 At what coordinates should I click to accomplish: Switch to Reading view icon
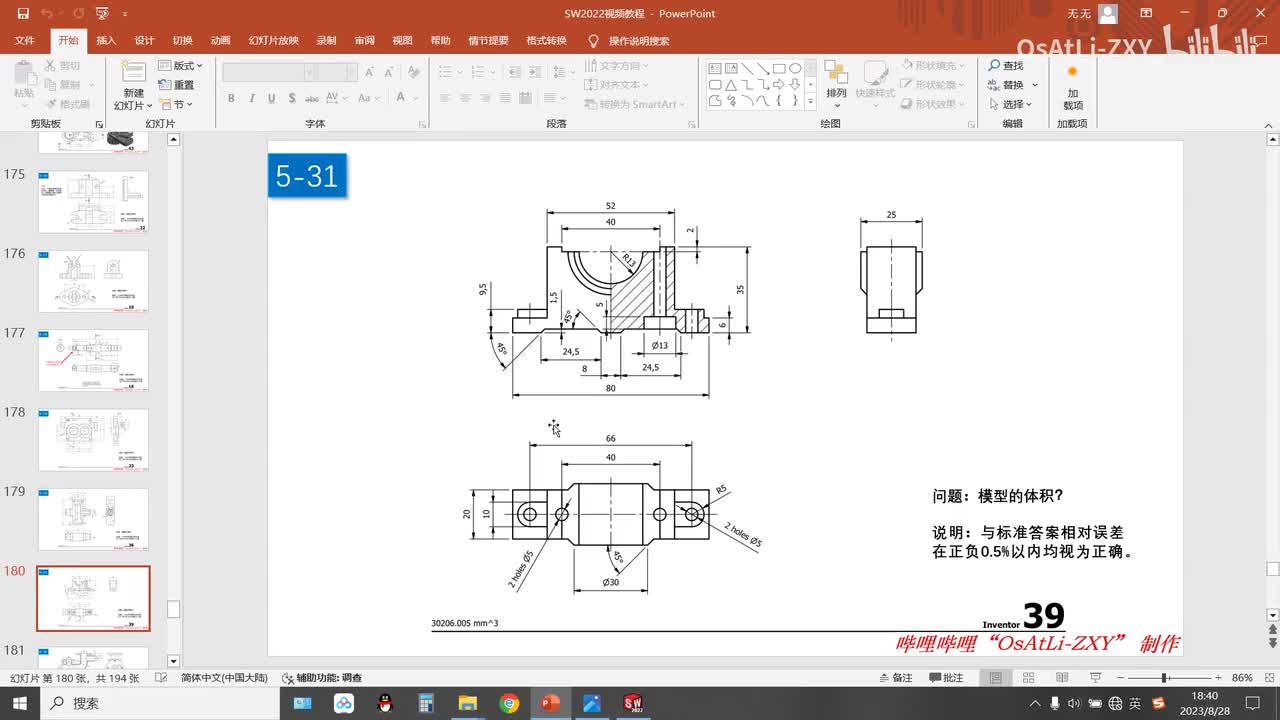pos(1060,678)
